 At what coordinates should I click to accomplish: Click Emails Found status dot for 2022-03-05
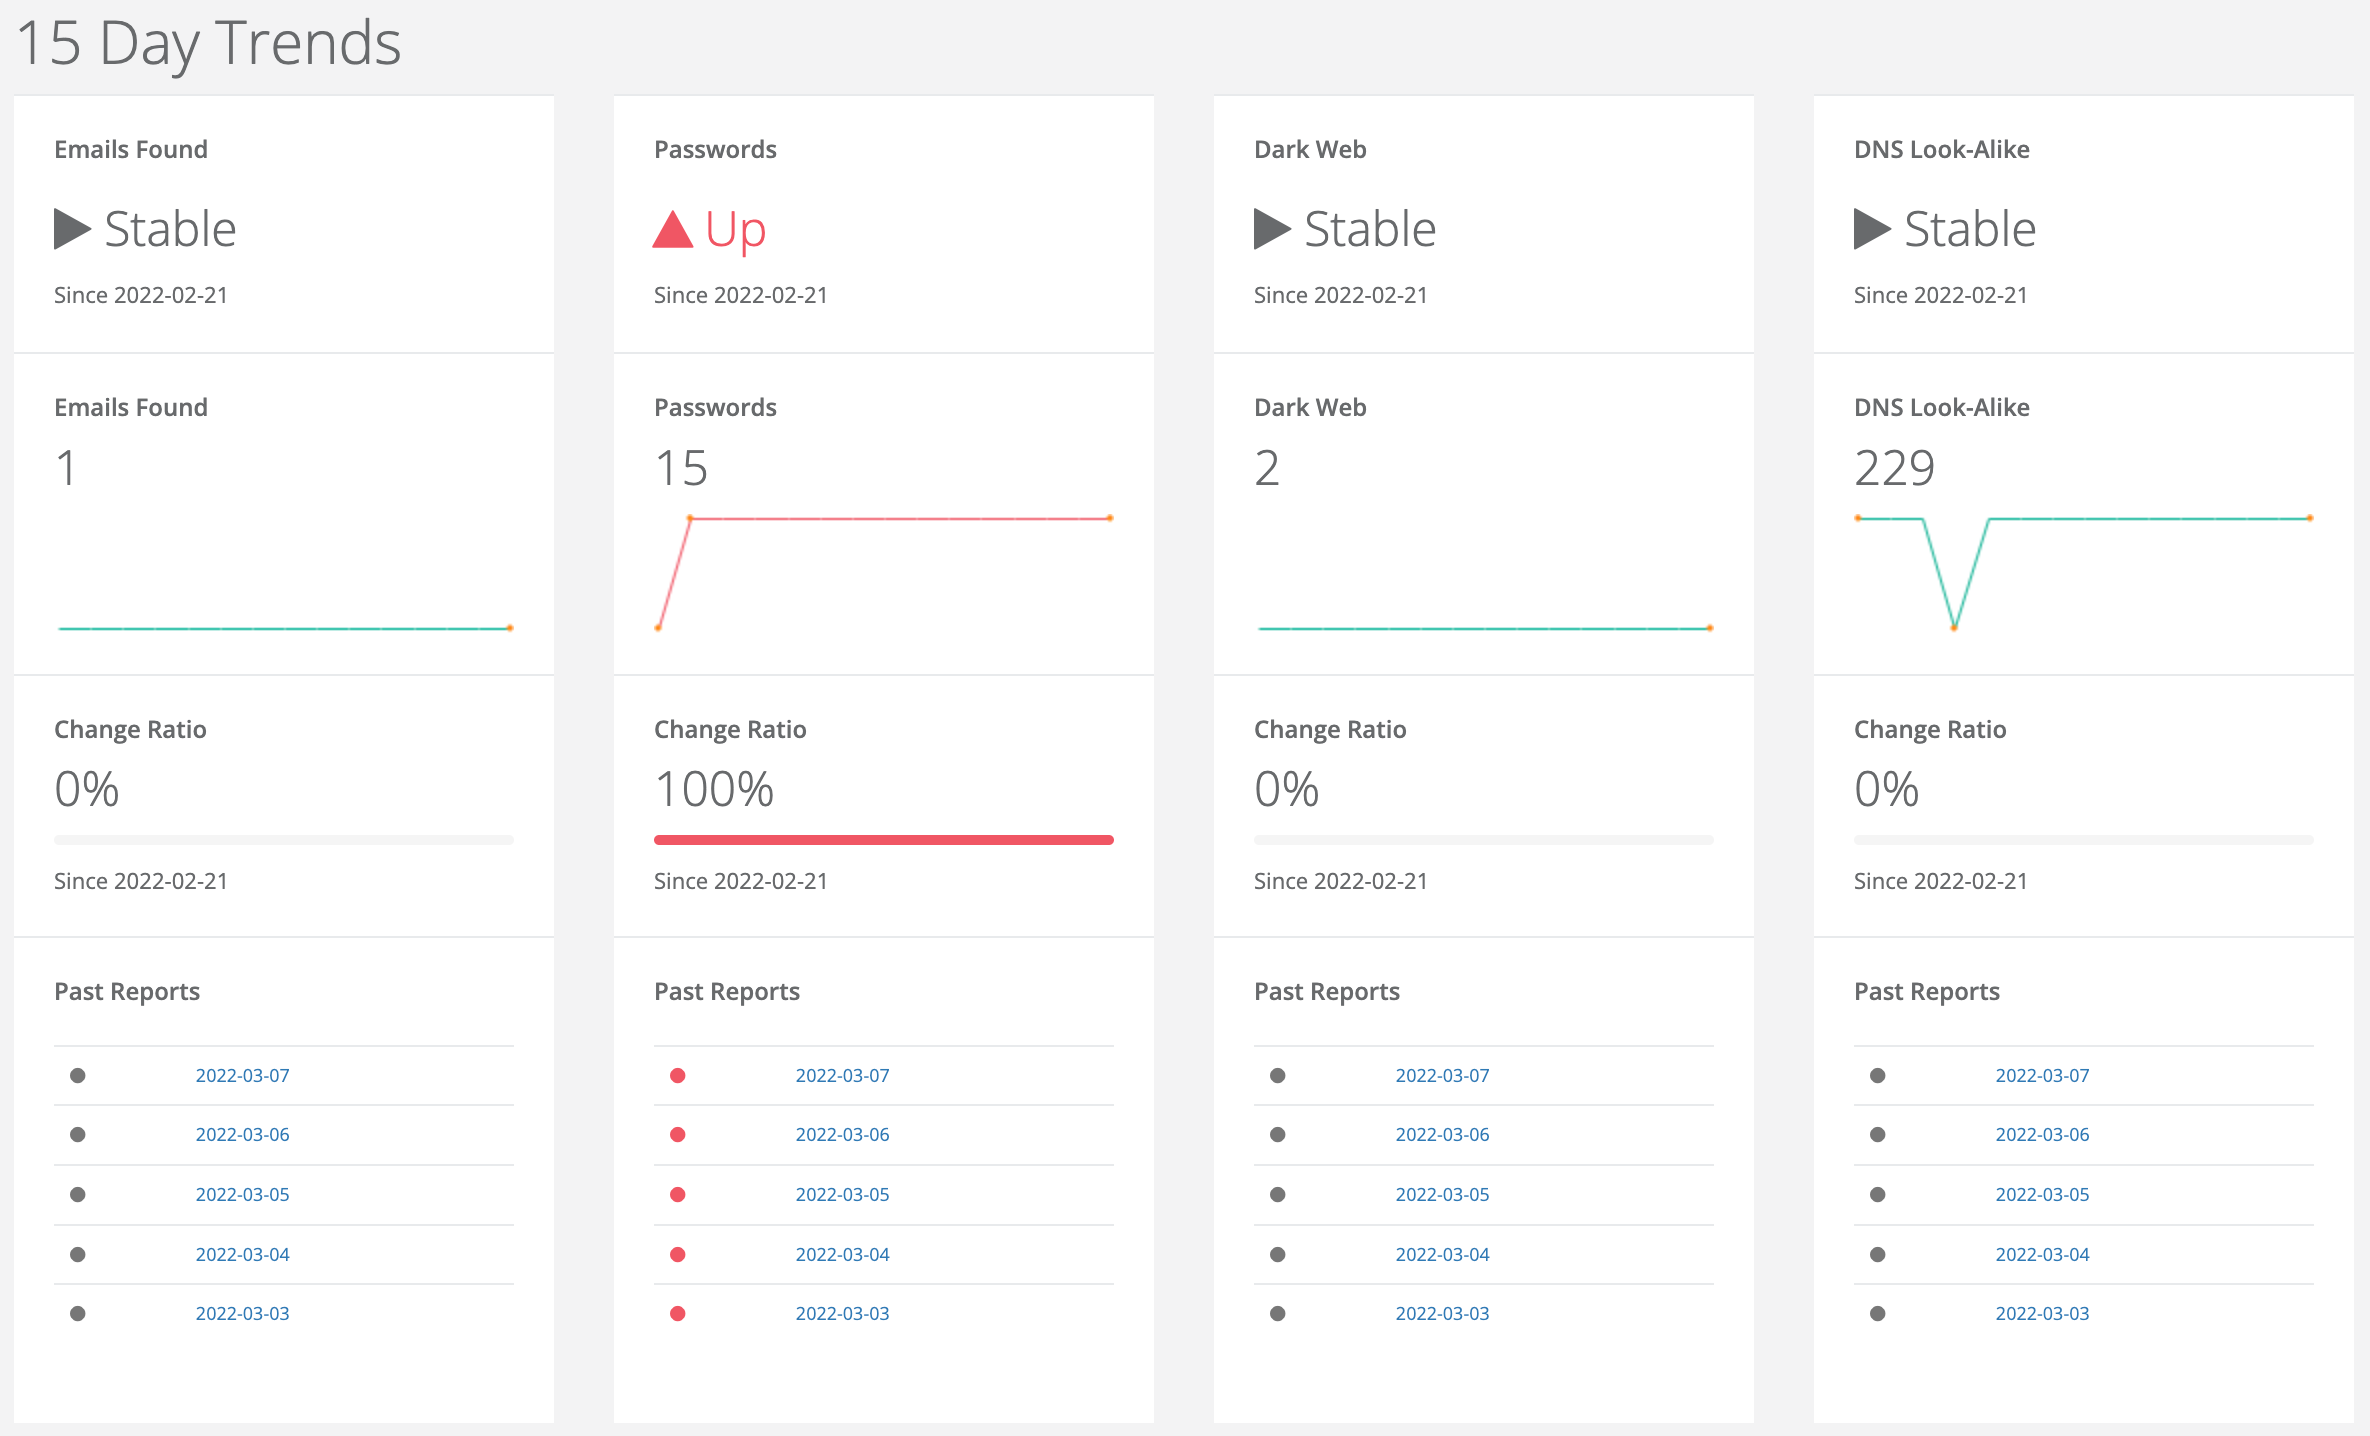[78, 1194]
